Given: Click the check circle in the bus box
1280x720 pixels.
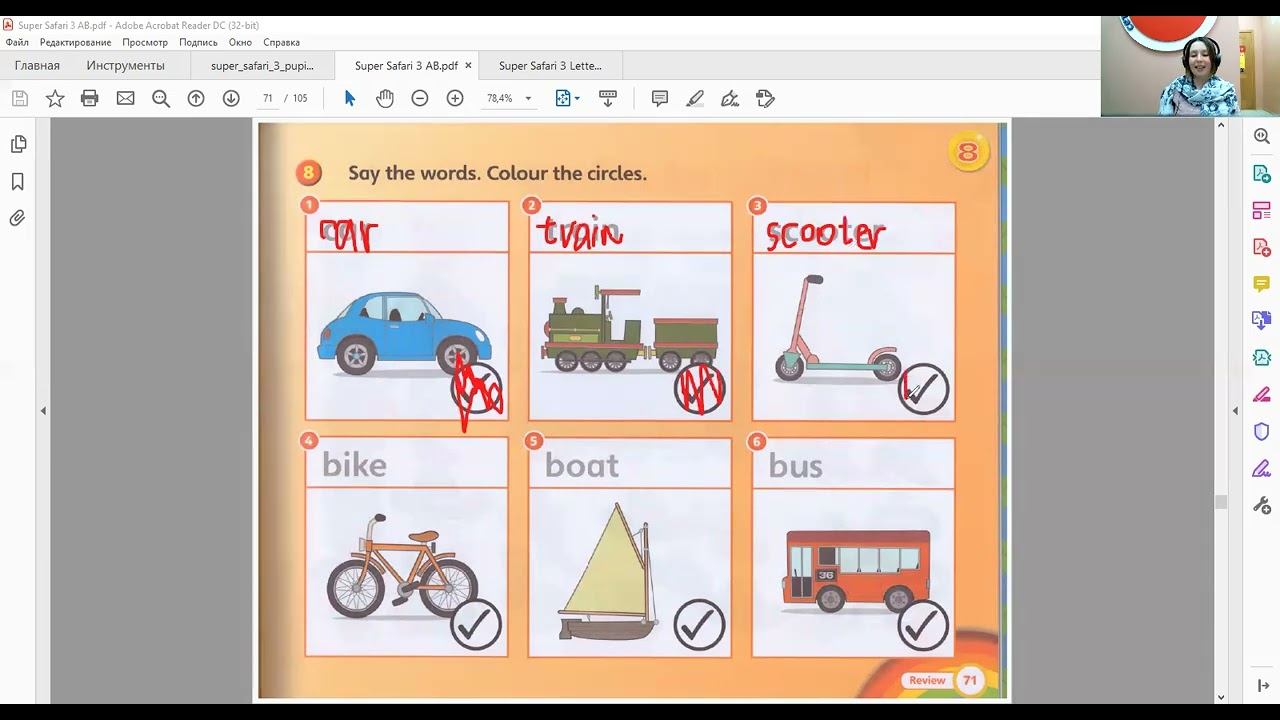Looking at the screenshot, I should [x=923, y=625].
